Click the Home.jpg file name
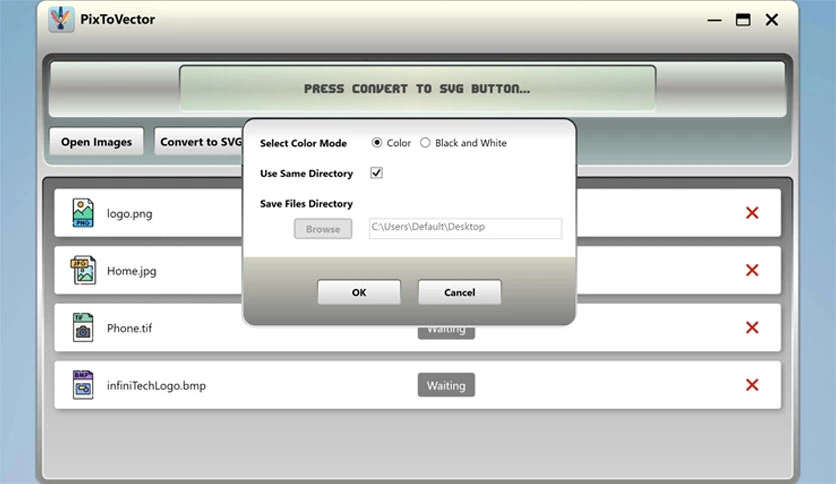Image resolution: width=836 pixels, height=484 pixels. click(x=132, y=271)
